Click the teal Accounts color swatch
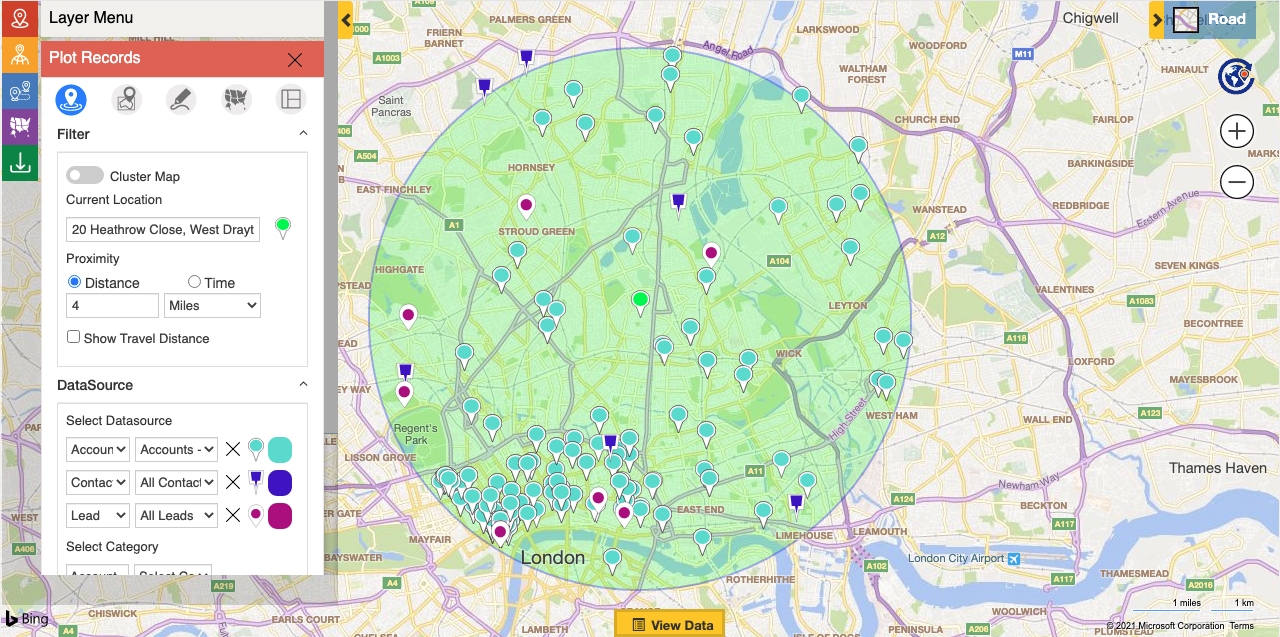The image size is (1280, 637). (x=280, y=450)
